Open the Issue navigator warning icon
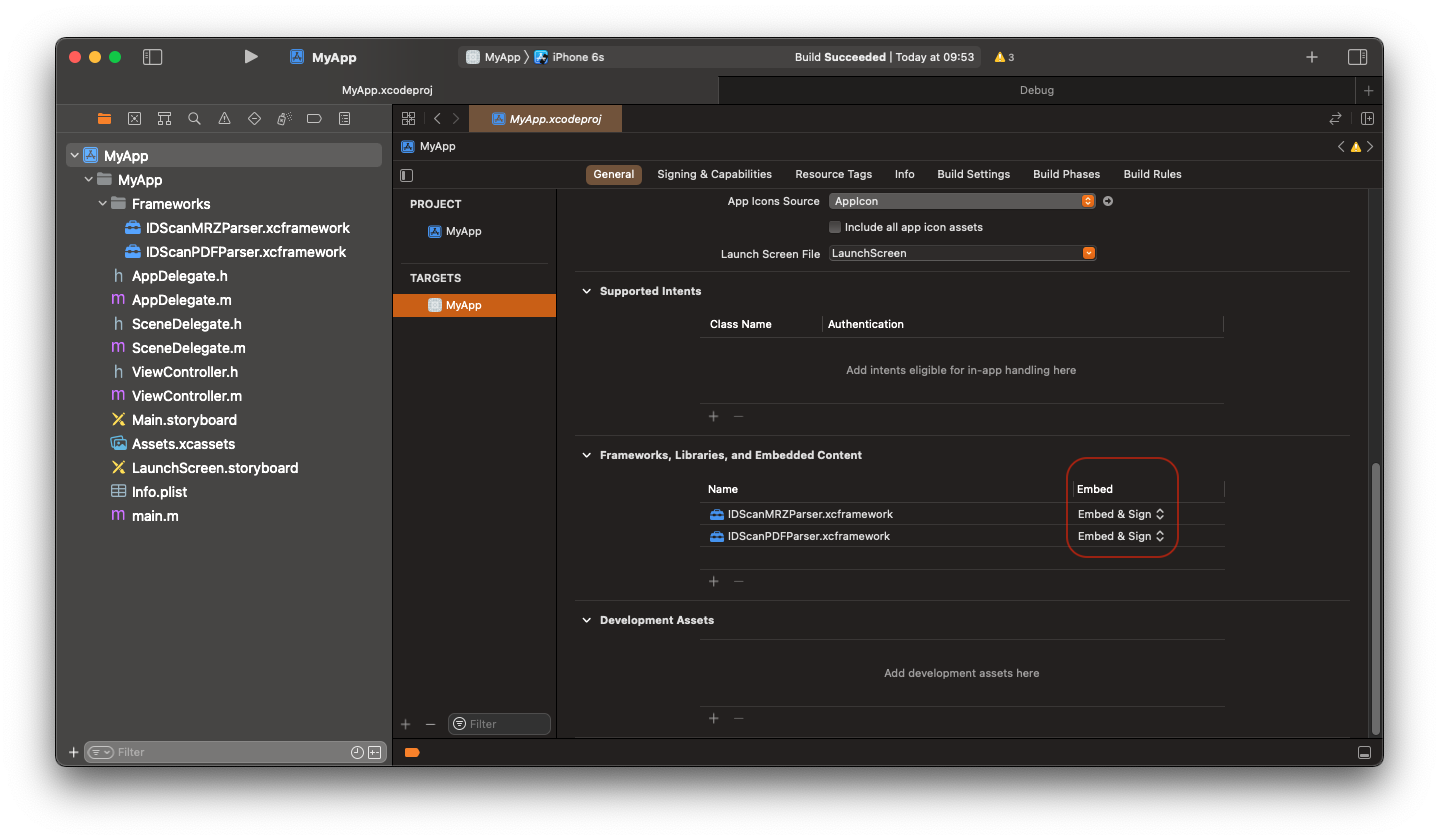1439x840 pixels. click(x=224, y=118)
